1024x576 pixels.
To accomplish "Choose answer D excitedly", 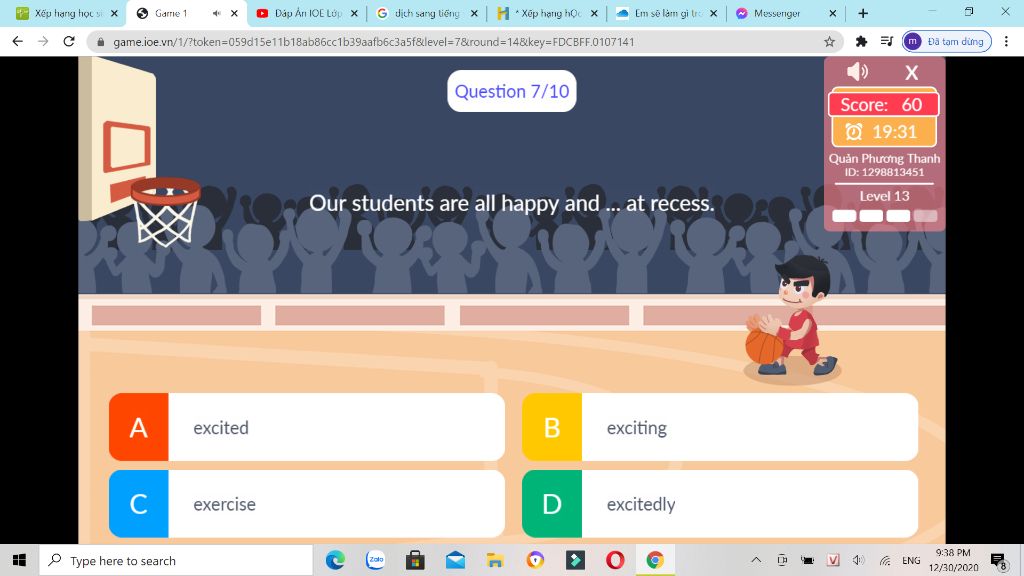I will [x=720, y=504].
